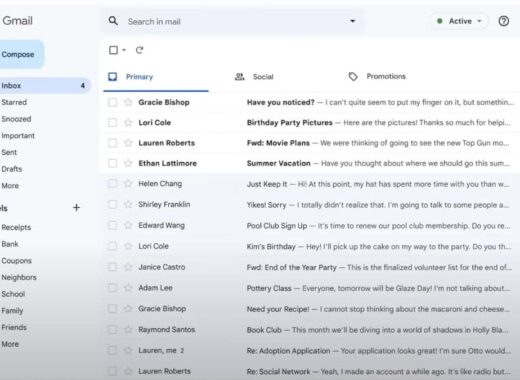Check the Fwd: Movie Plans checkbox
The image size is (520, 380).
pos(113,143)
